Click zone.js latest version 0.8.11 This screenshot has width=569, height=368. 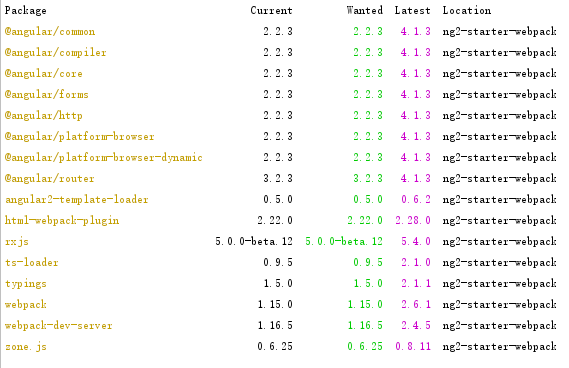click(x=413, y=347)
